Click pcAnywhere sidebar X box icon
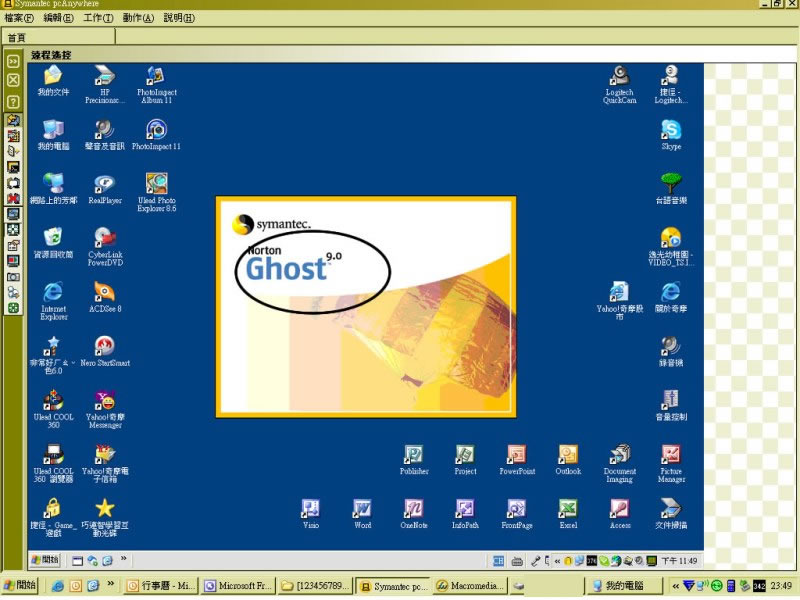 click(13, 80)
